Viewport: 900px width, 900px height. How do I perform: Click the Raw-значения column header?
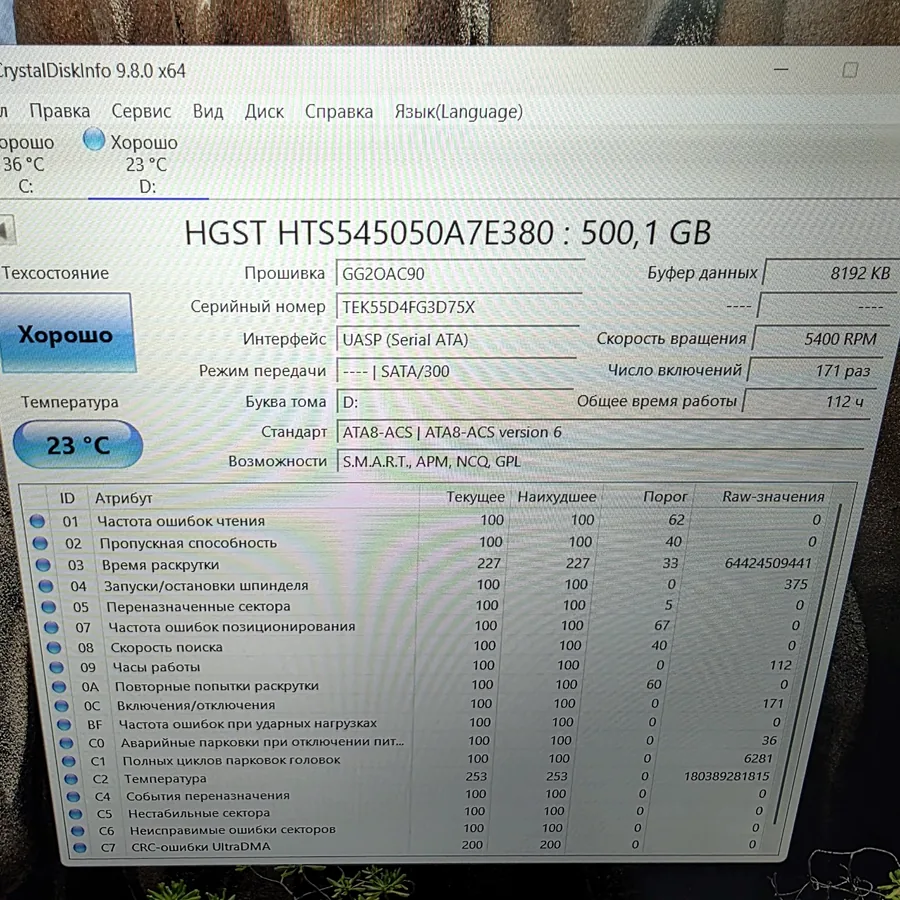point(773,496)
